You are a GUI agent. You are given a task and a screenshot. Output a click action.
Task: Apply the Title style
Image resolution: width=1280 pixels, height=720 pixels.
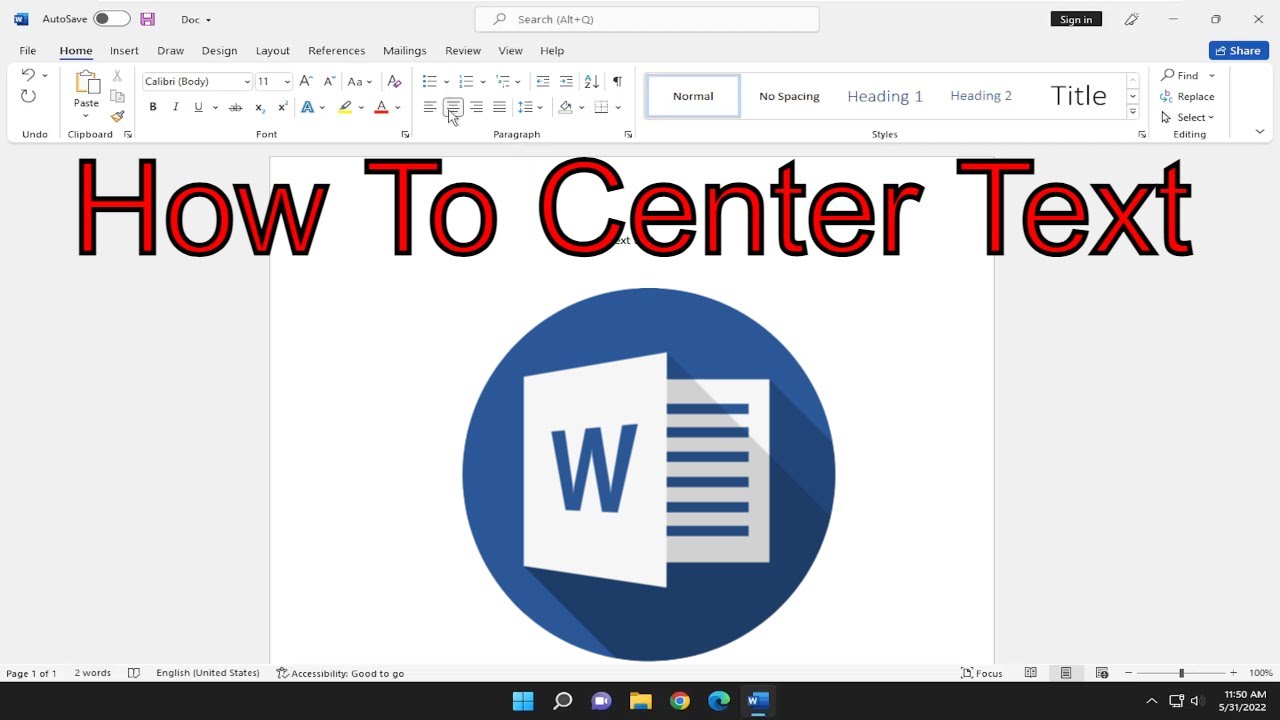pos(1078,96)
